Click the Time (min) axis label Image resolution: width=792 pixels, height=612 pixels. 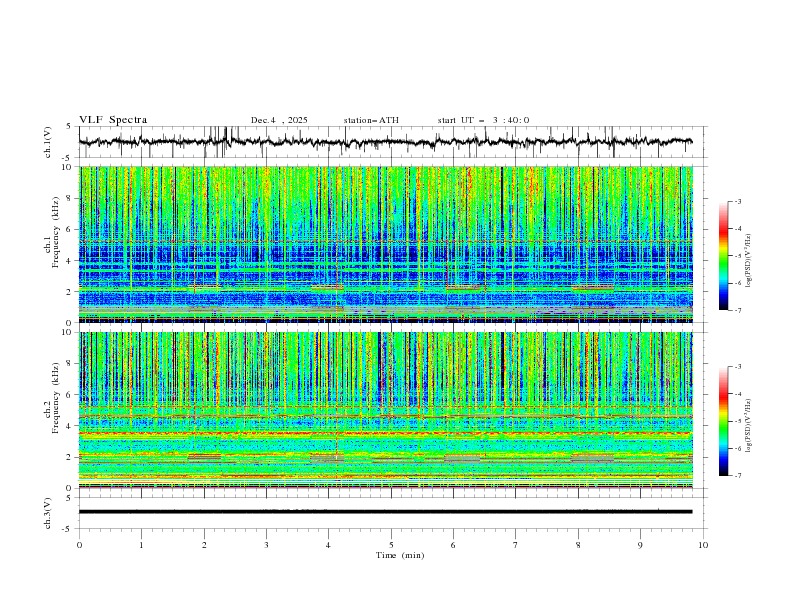coord(399,554)
